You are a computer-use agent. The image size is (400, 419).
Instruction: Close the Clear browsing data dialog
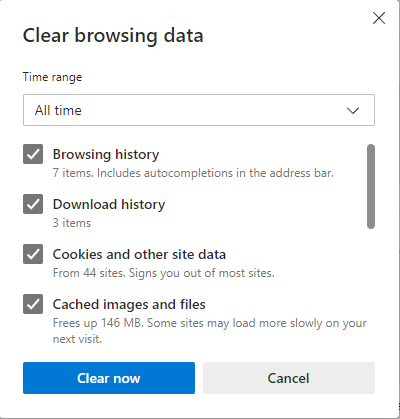[x=379, y=18]
